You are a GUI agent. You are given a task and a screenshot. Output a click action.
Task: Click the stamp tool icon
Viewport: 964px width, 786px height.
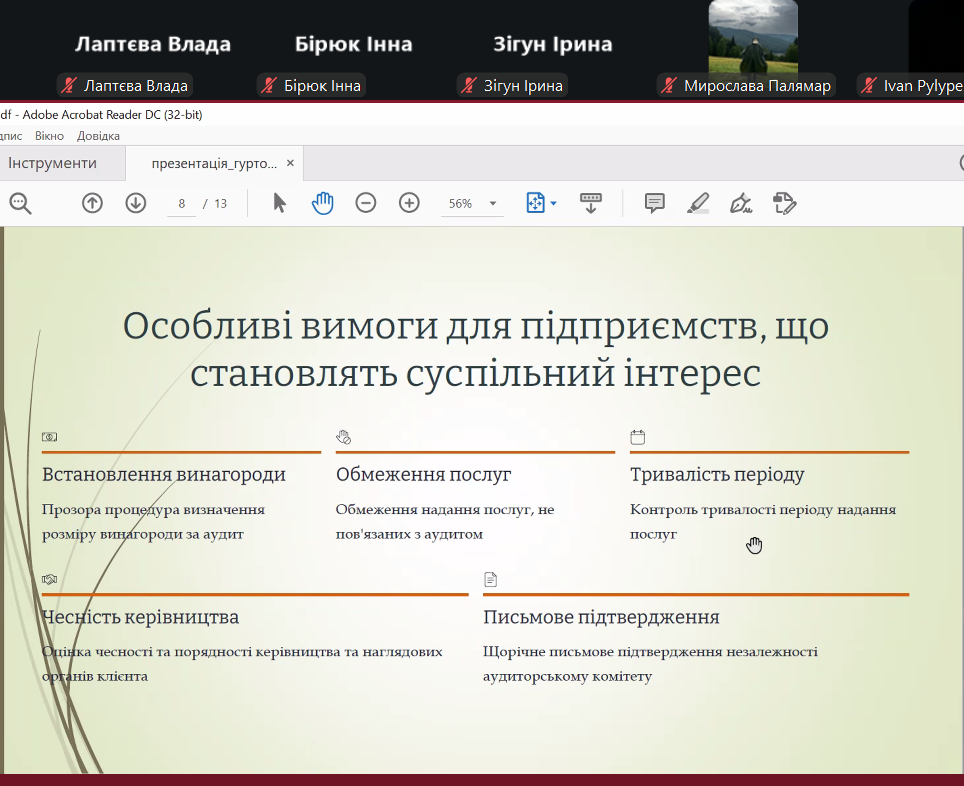click(785, 203)
